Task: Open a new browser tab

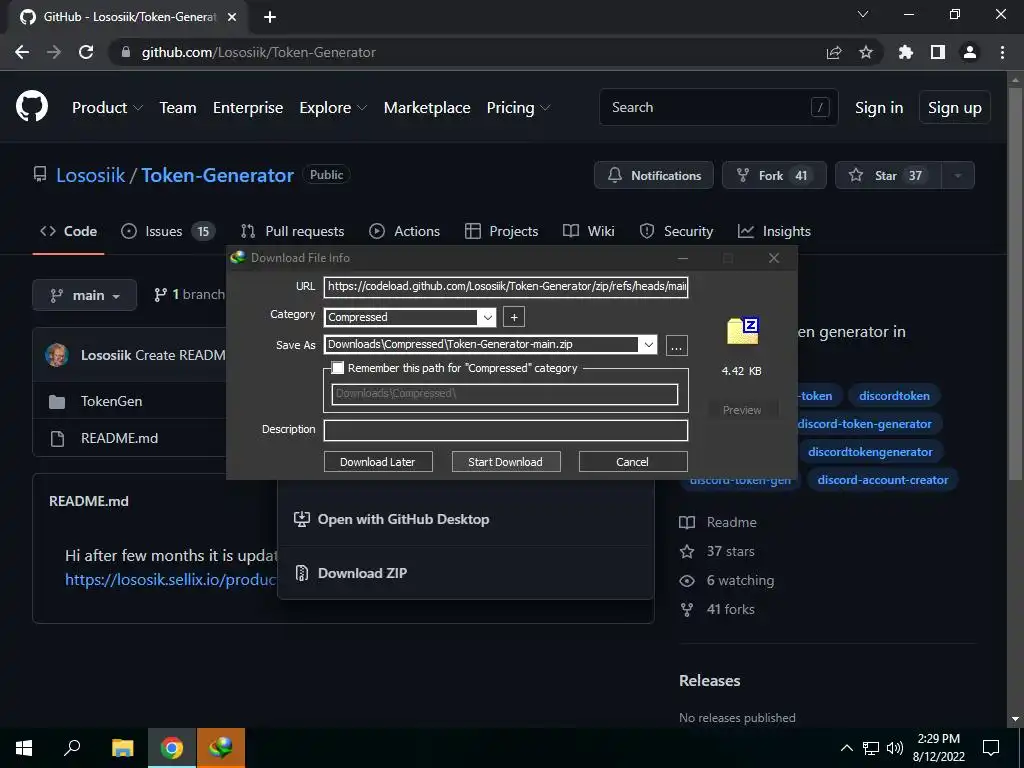Action: click(x=270, y=17)
